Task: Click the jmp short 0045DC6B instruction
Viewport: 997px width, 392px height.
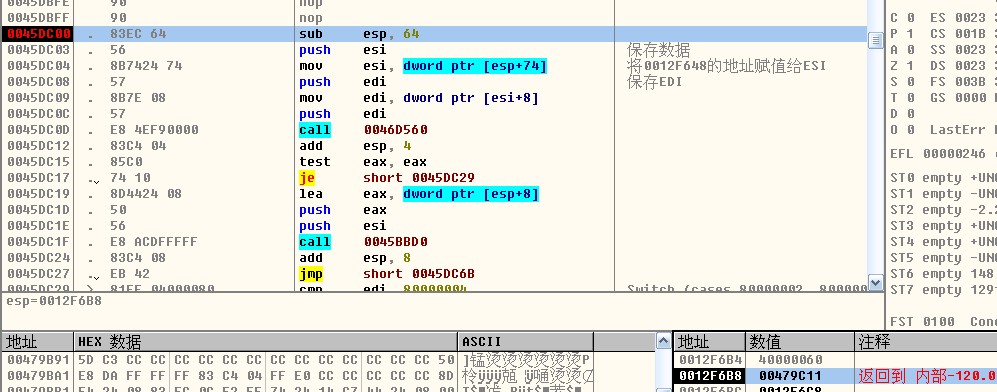Action: [x=387, y=274]
